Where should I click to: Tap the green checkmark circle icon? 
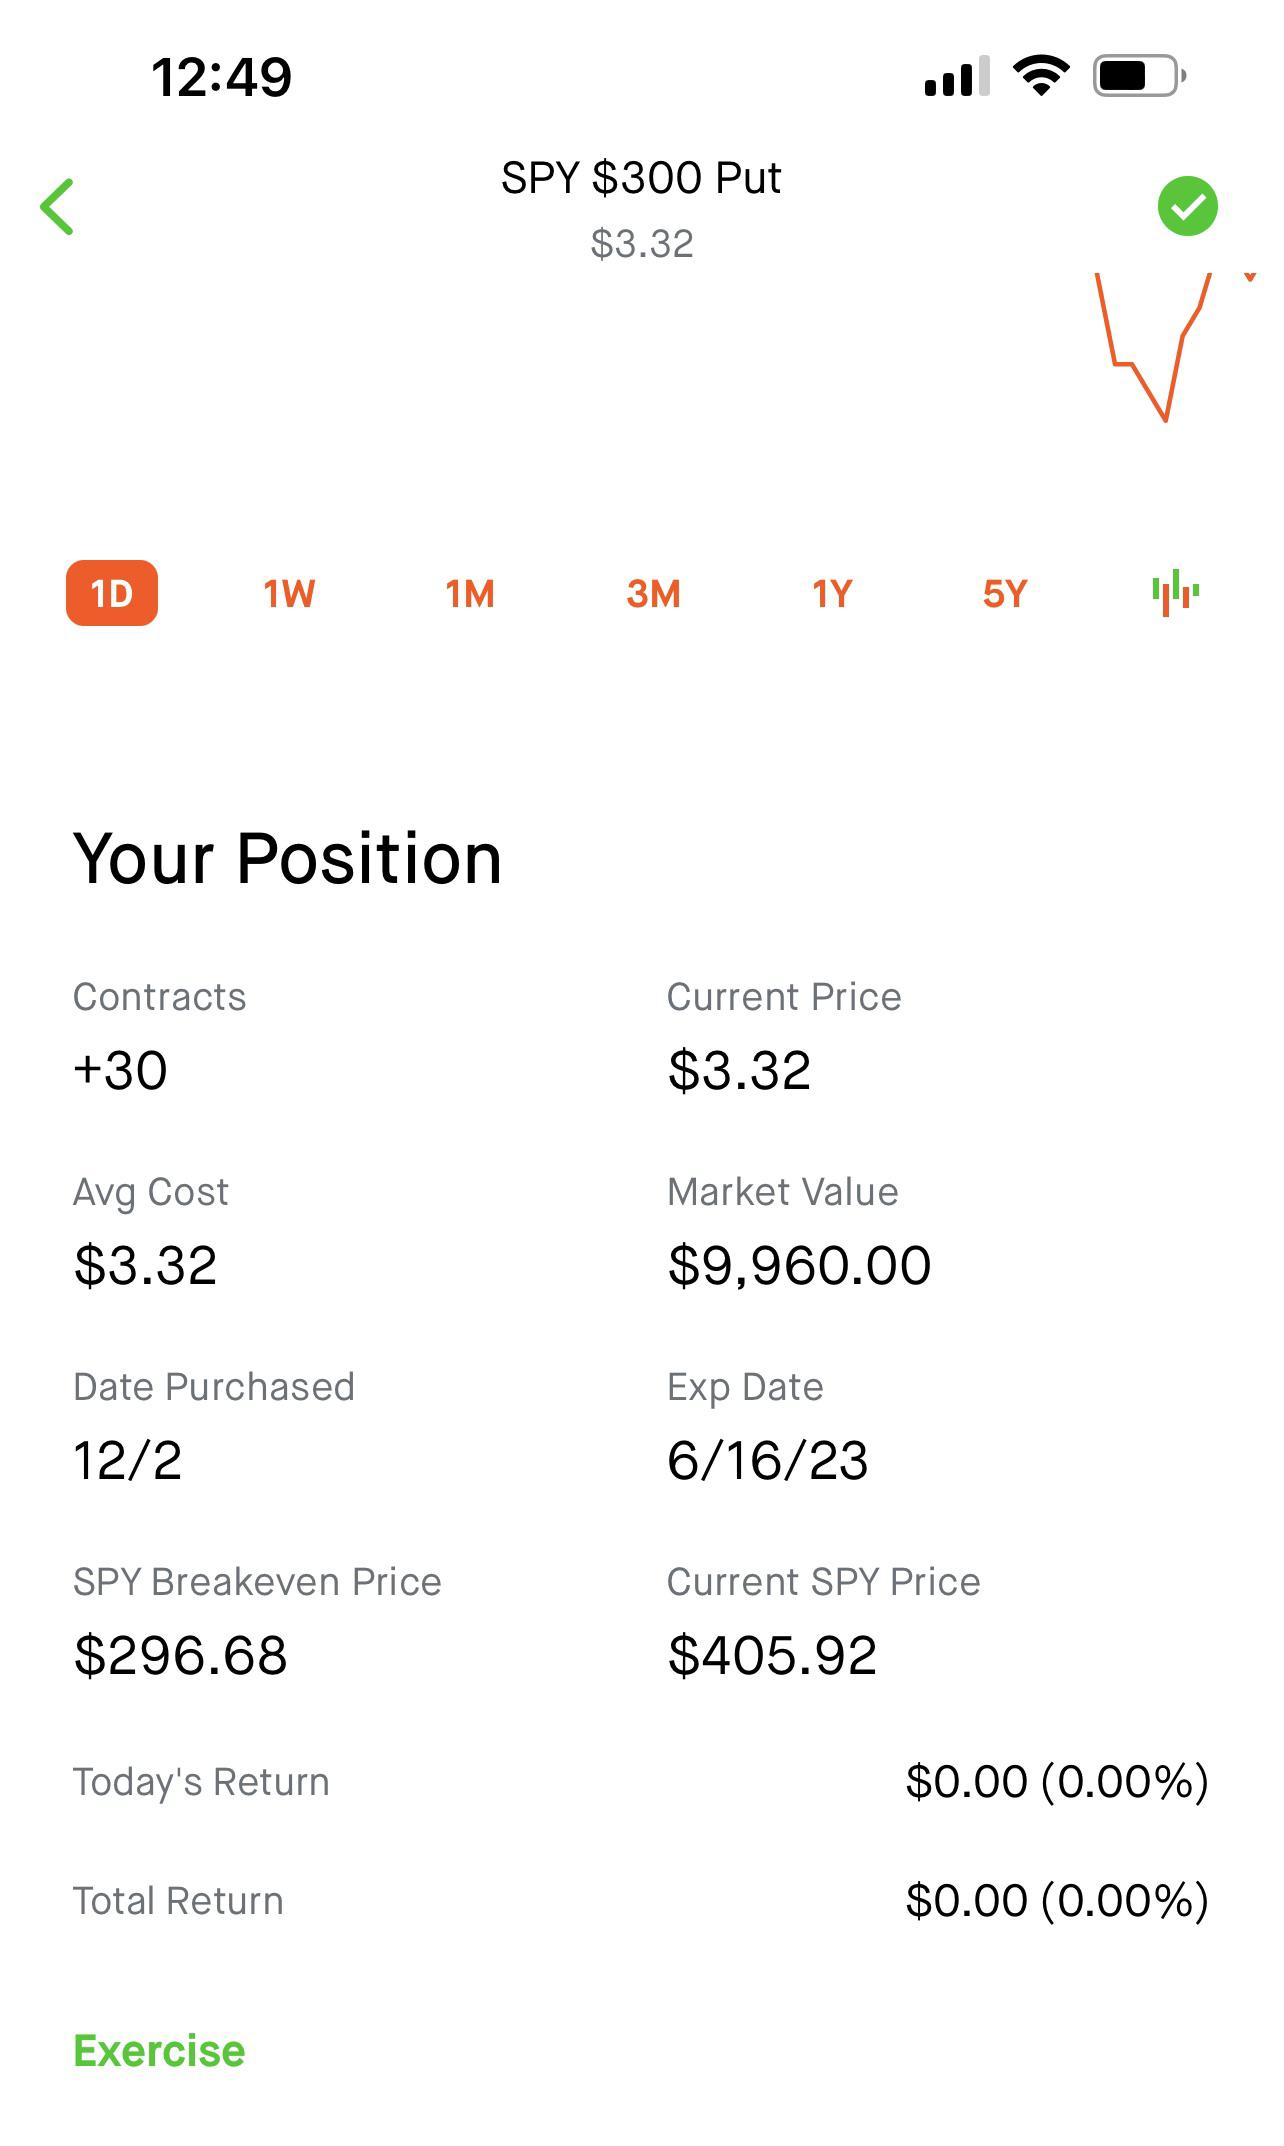click(x=1187, y=207)
